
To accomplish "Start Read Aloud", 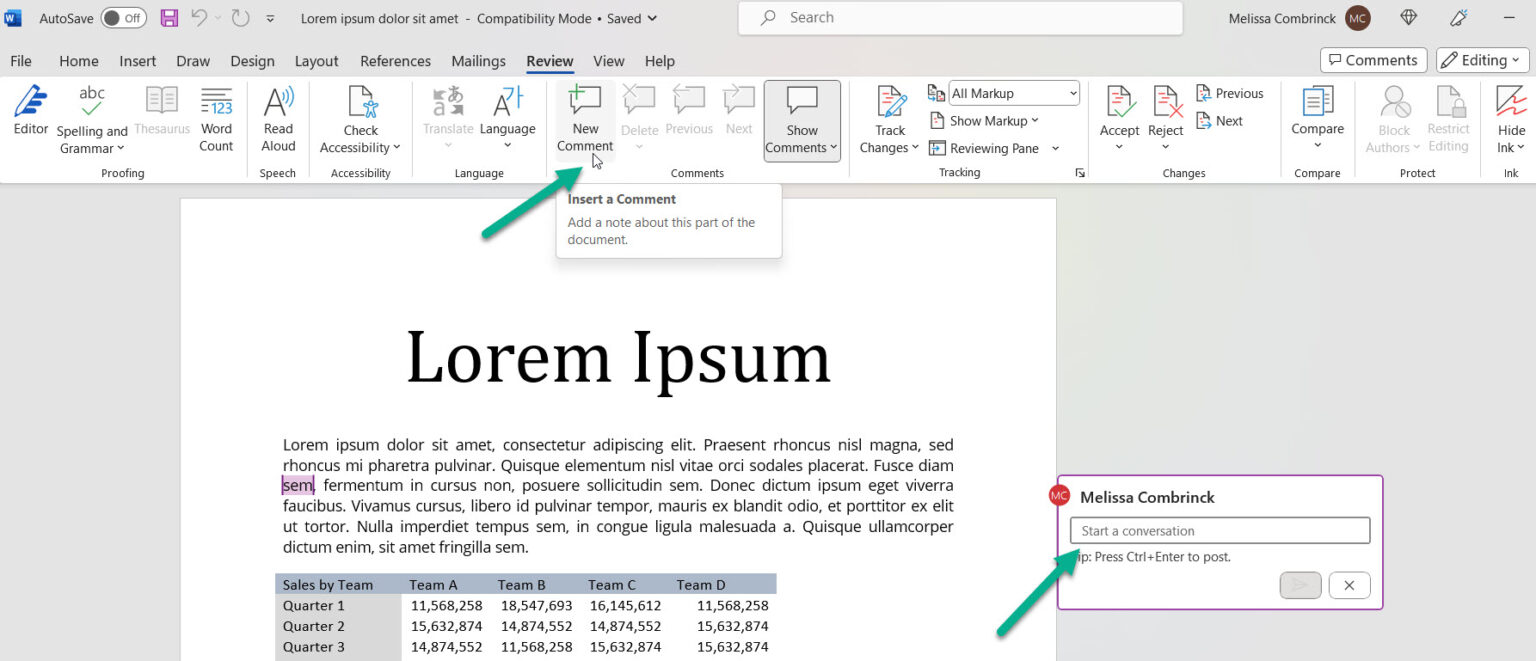I will [278, 120].
